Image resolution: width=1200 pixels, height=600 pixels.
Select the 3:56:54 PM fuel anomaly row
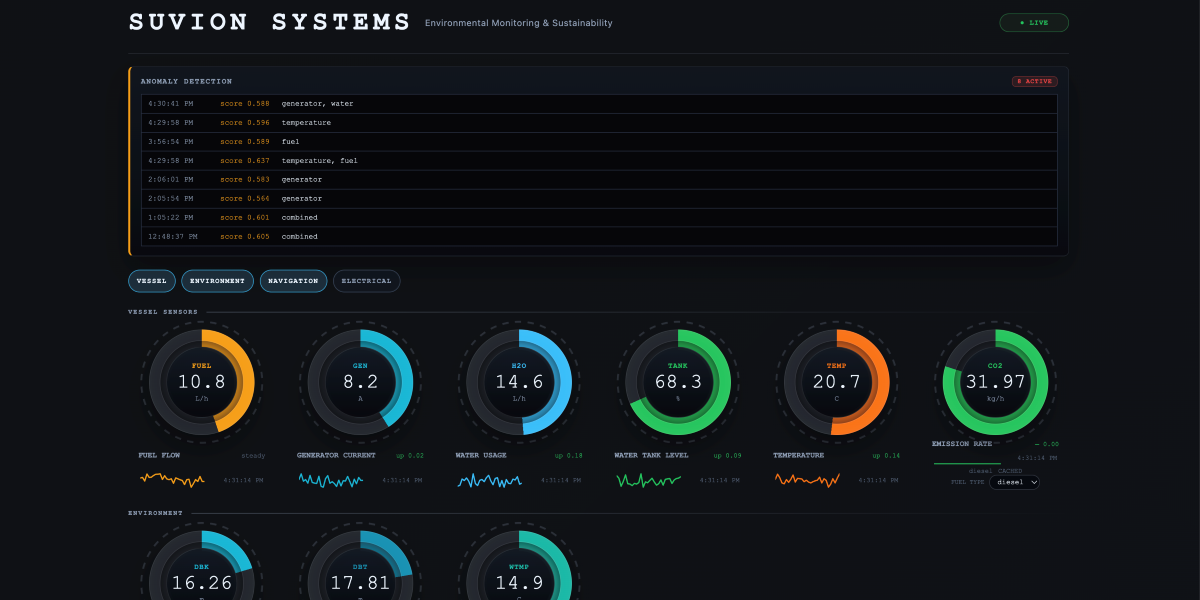(x=599, y=142)
